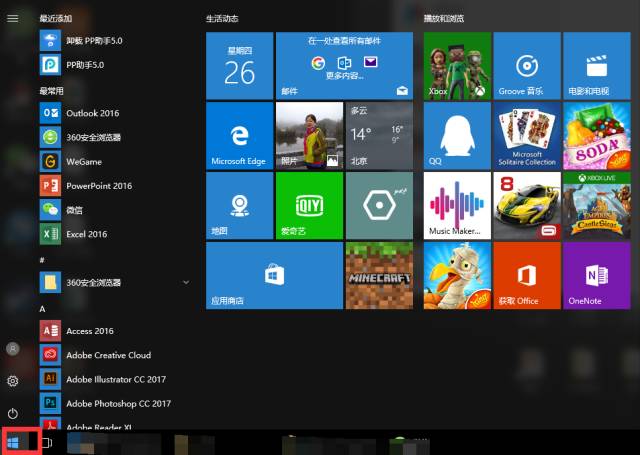
Task: Open the 北京 weather tile
Action: 380,136
